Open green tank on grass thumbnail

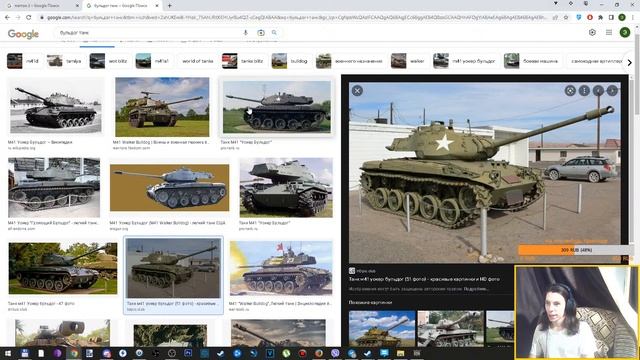pos(162,107)
